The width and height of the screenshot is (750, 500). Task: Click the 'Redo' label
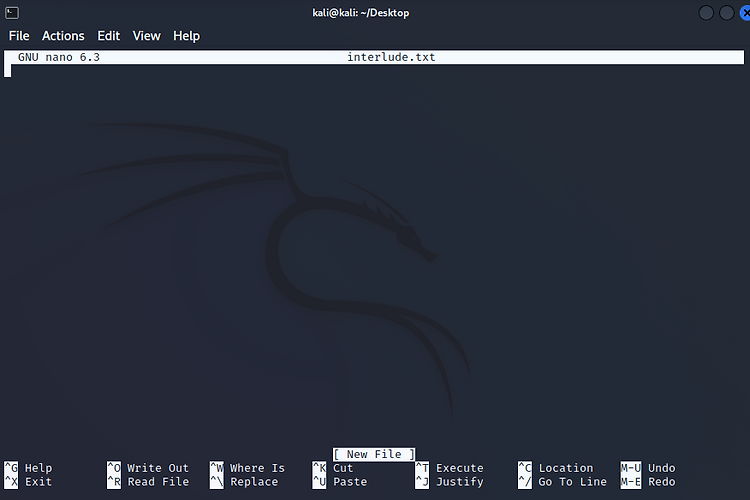pos(662,482)
